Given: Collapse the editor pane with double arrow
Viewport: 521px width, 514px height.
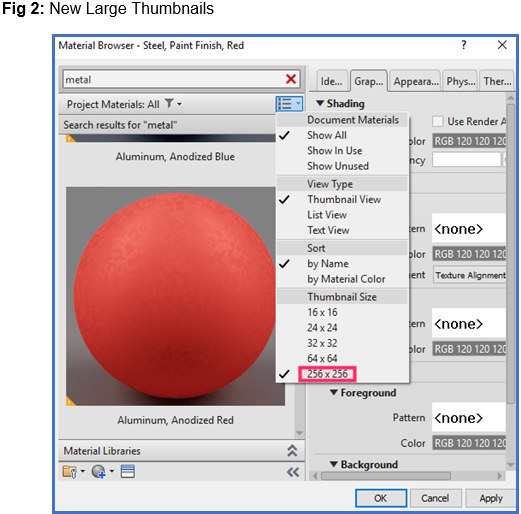Looking at the screenshot, I should pos(293,472).
